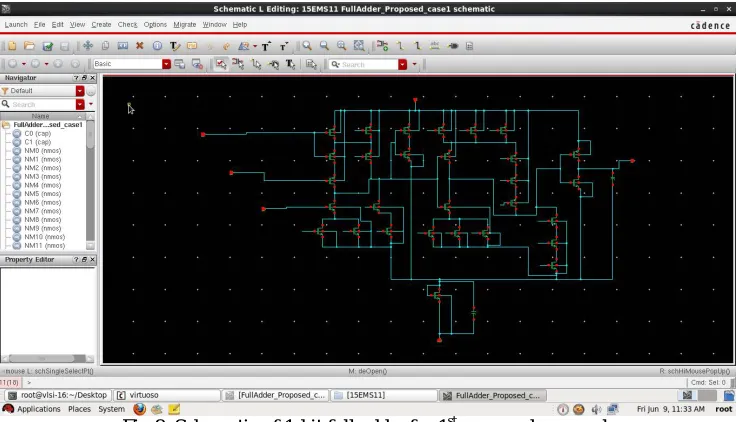Select the Create Wire wide tool
This screenshot has width=738, height=422.
[417, 46]
